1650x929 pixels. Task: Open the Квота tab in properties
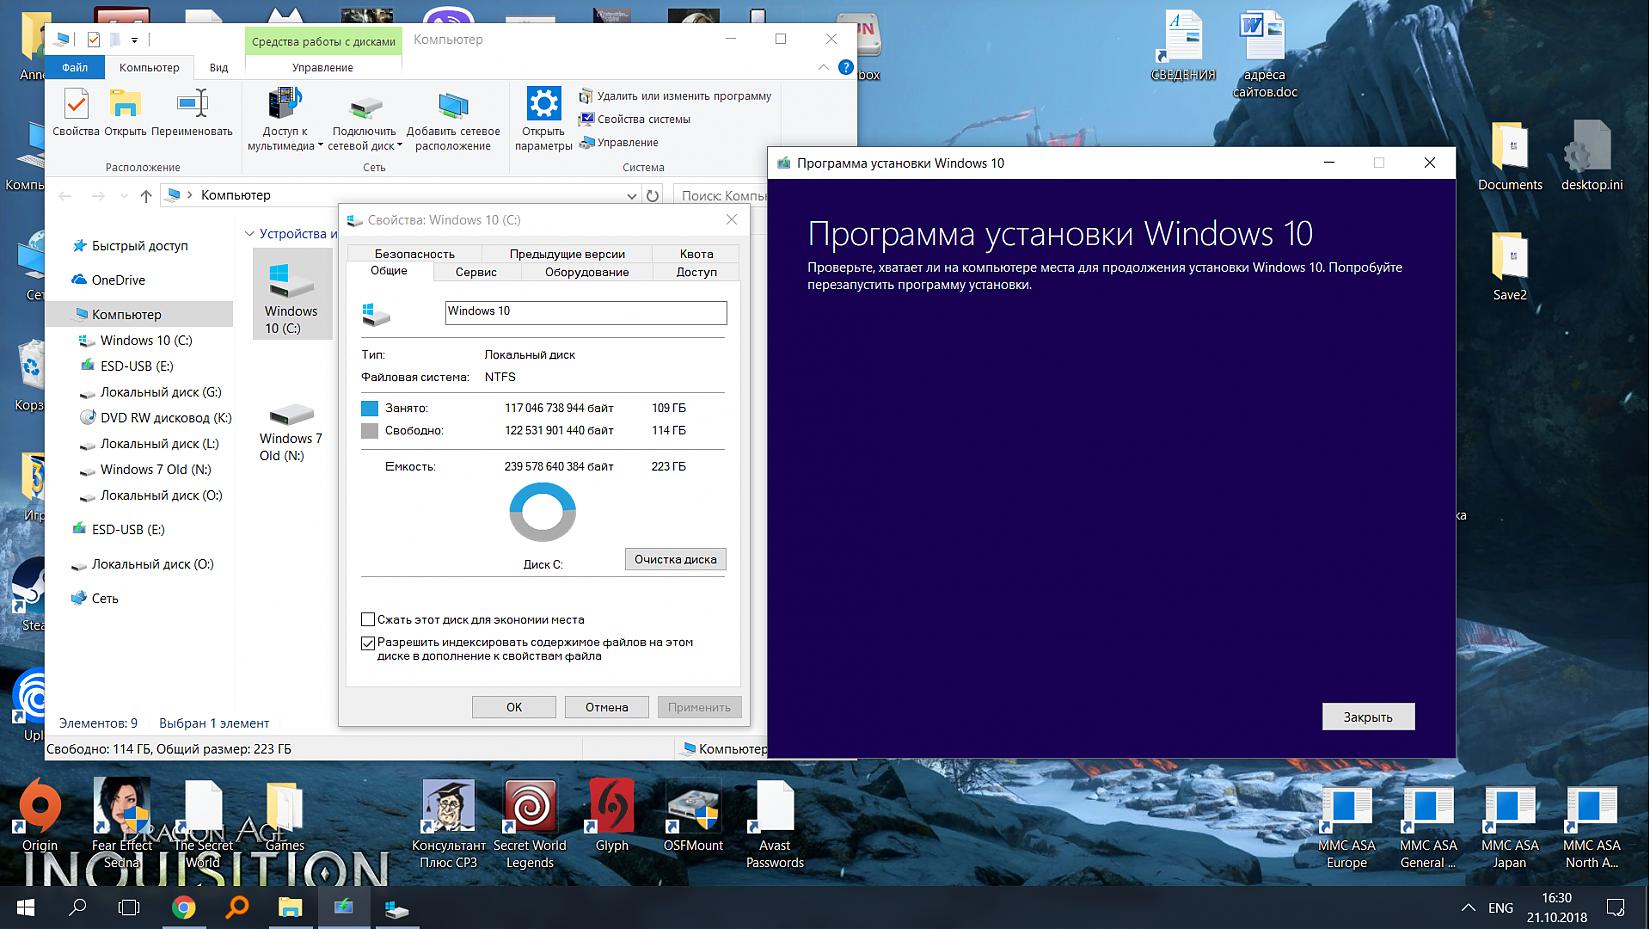coord(696,254)
